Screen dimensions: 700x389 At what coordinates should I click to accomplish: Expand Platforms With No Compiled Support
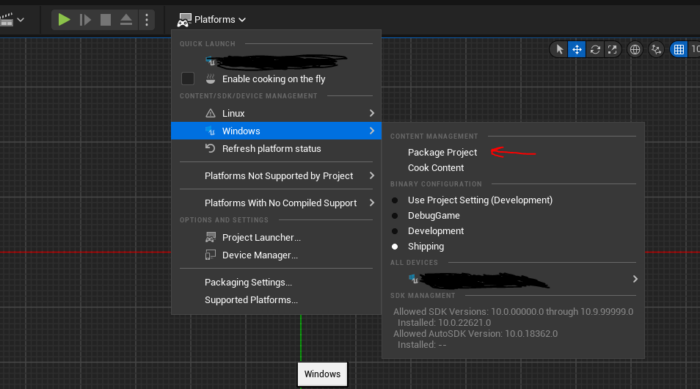click(x=276, y=203)
